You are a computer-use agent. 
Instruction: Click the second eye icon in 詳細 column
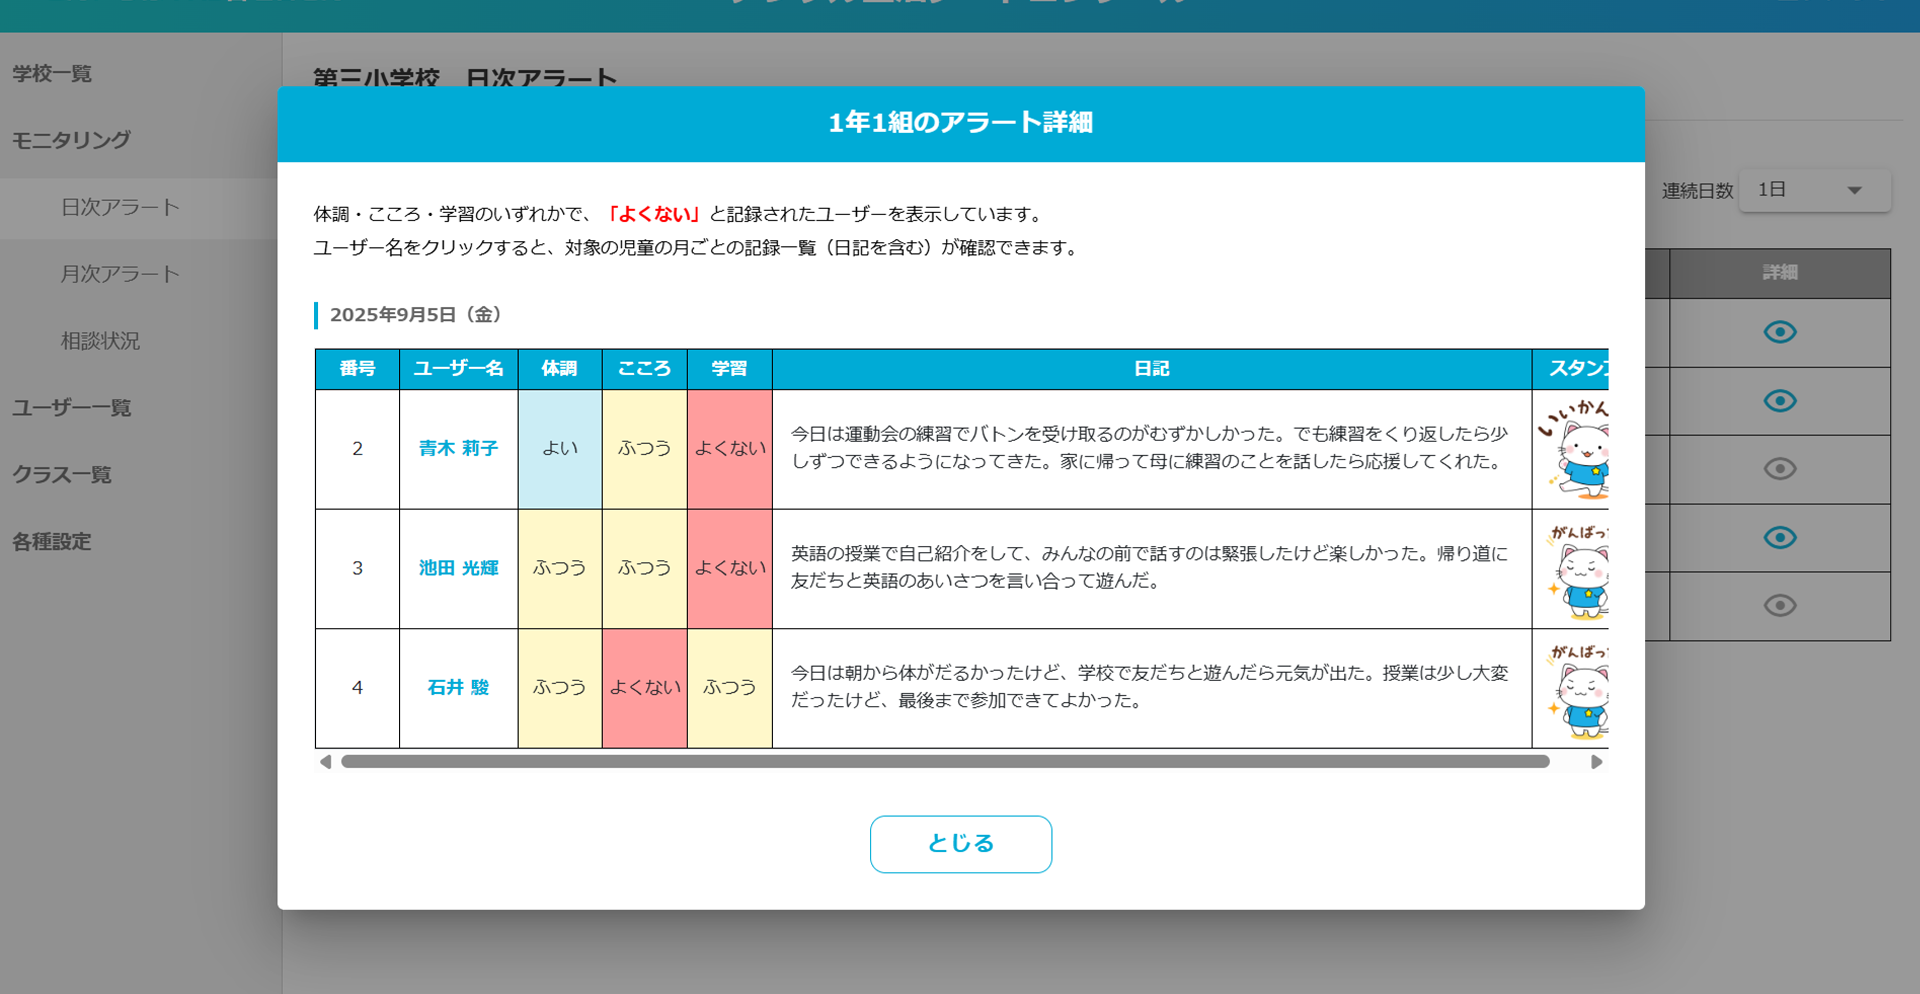[x=1779, y=401]
